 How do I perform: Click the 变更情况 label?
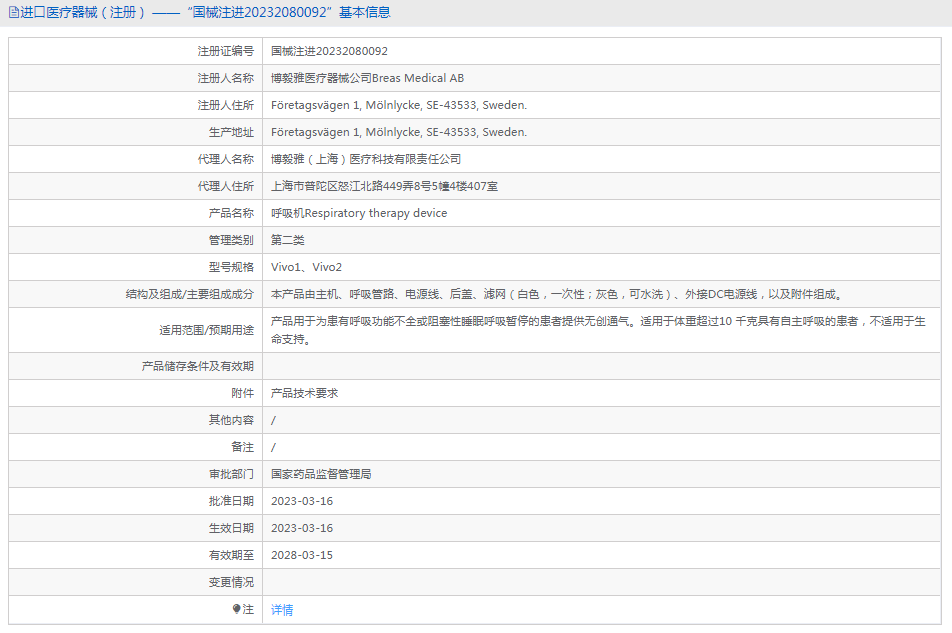point(231,582)
